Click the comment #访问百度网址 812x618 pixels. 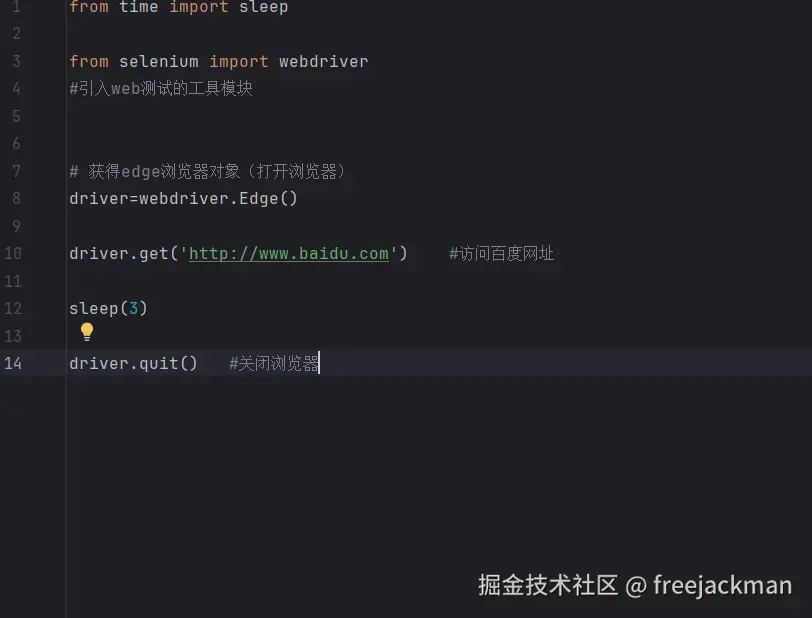coord(501,254)
